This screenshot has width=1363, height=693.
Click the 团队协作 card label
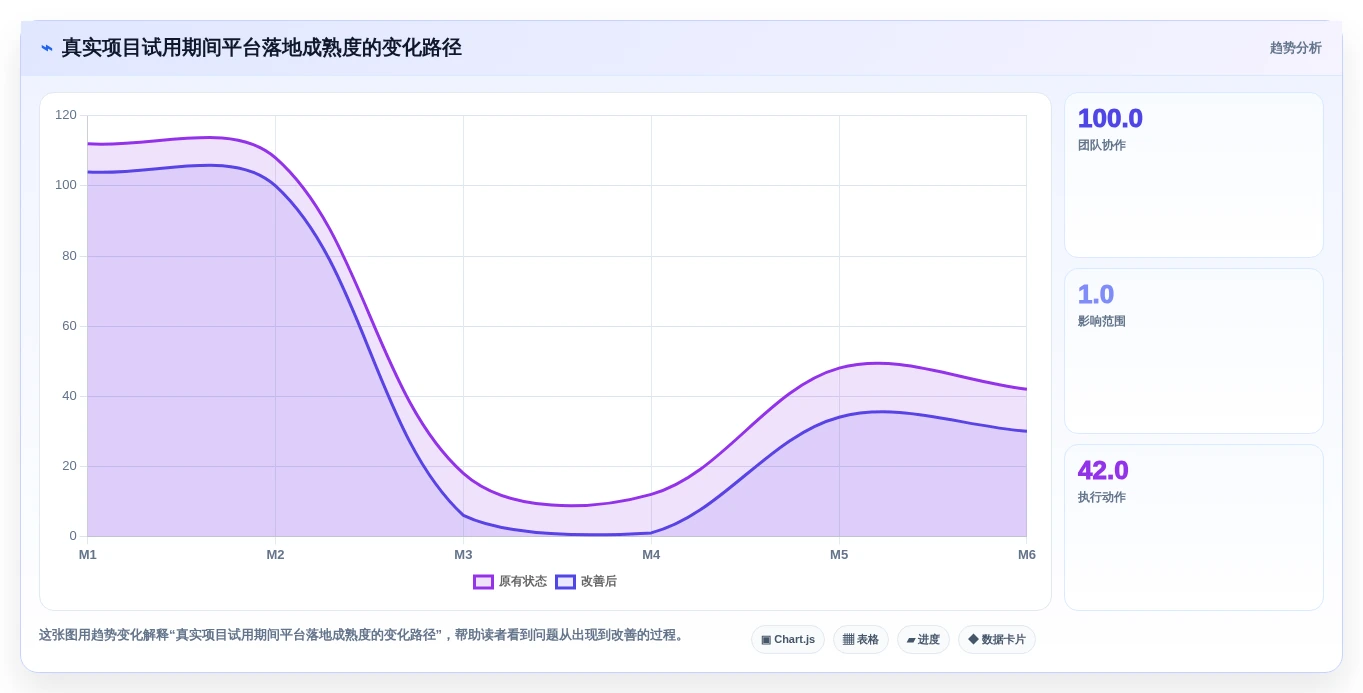coord(1102,146)
